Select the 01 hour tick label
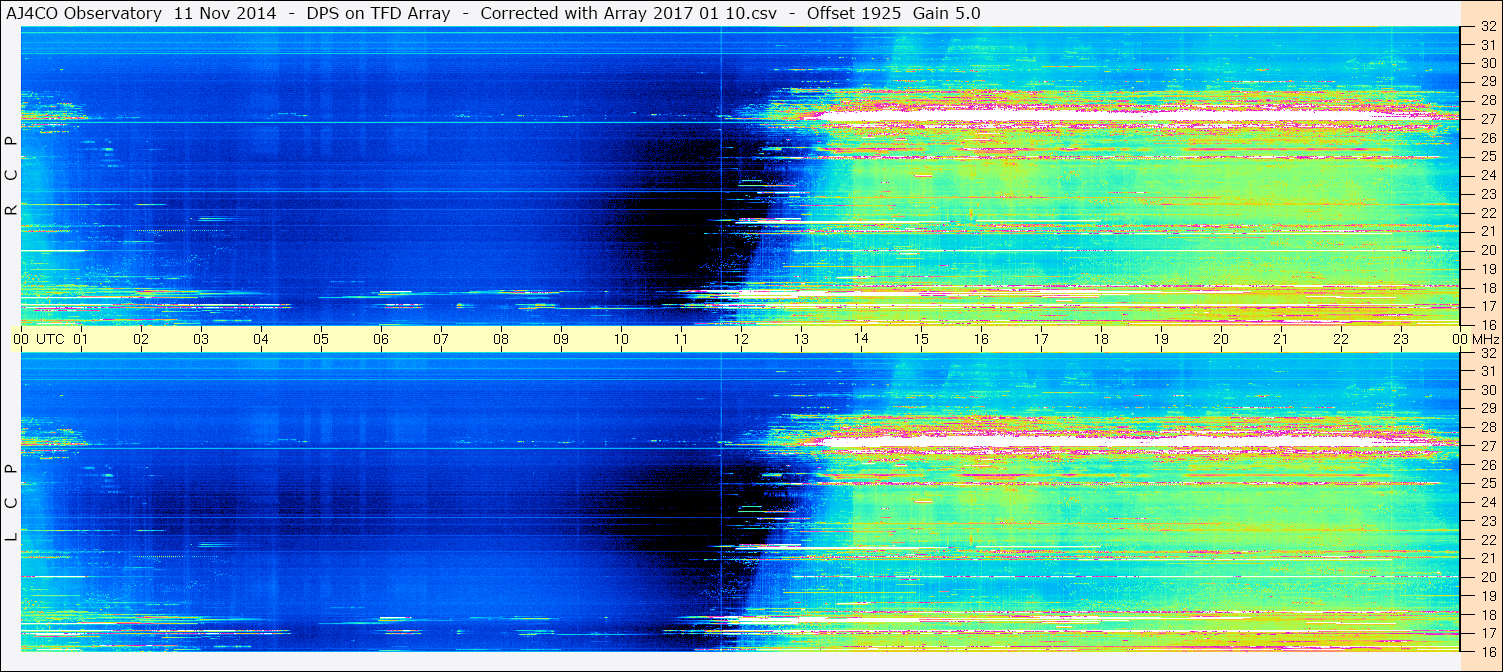 81,339
